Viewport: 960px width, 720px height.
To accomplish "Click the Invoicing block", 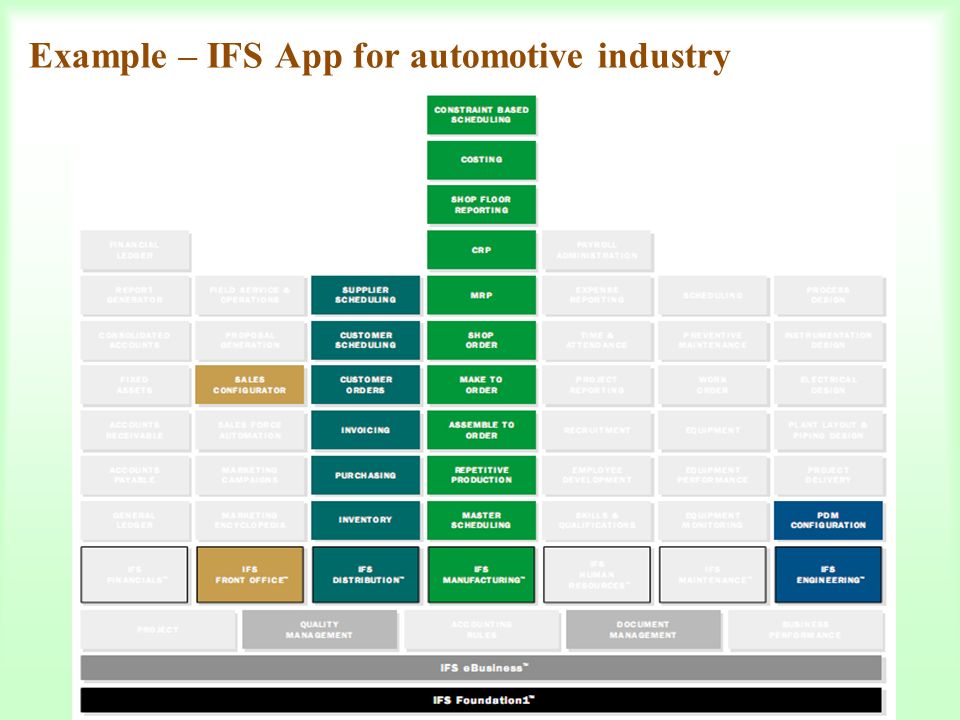I will click(366, 430).
